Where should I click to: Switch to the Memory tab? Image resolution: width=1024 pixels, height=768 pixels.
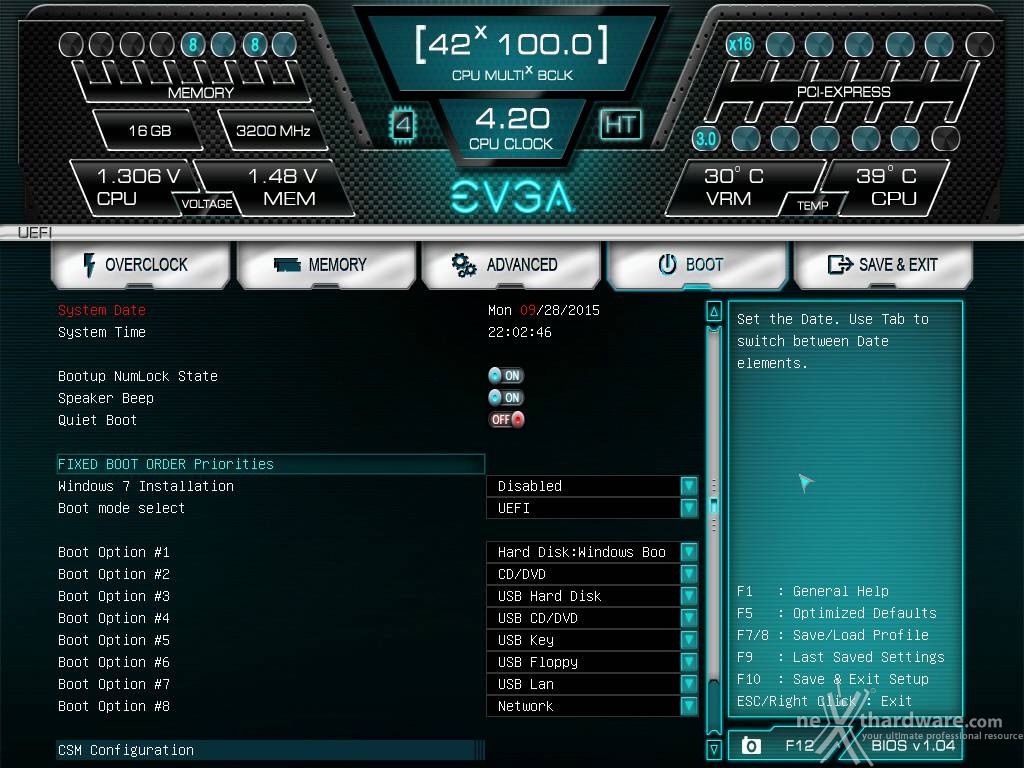(x=326, y=264)
